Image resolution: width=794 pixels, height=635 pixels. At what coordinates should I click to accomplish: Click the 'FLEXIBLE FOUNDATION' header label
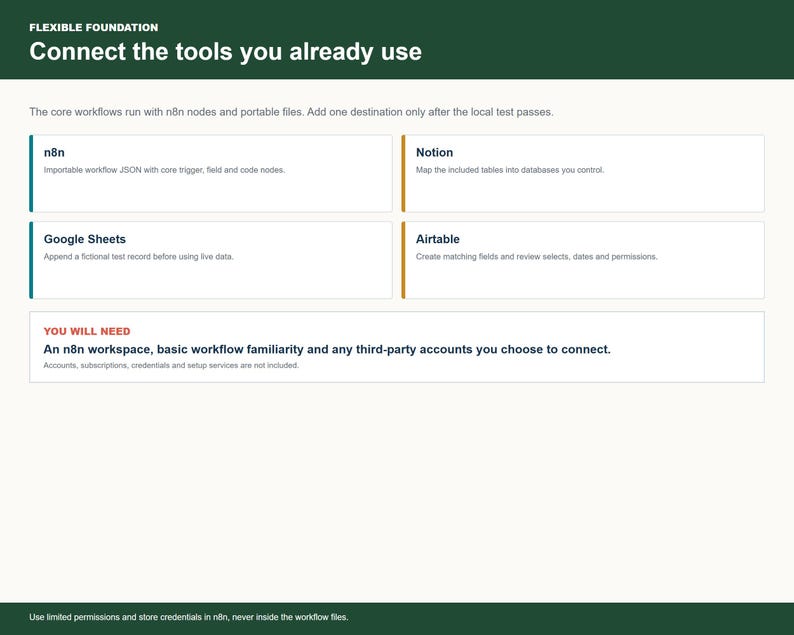coord(94,27)
